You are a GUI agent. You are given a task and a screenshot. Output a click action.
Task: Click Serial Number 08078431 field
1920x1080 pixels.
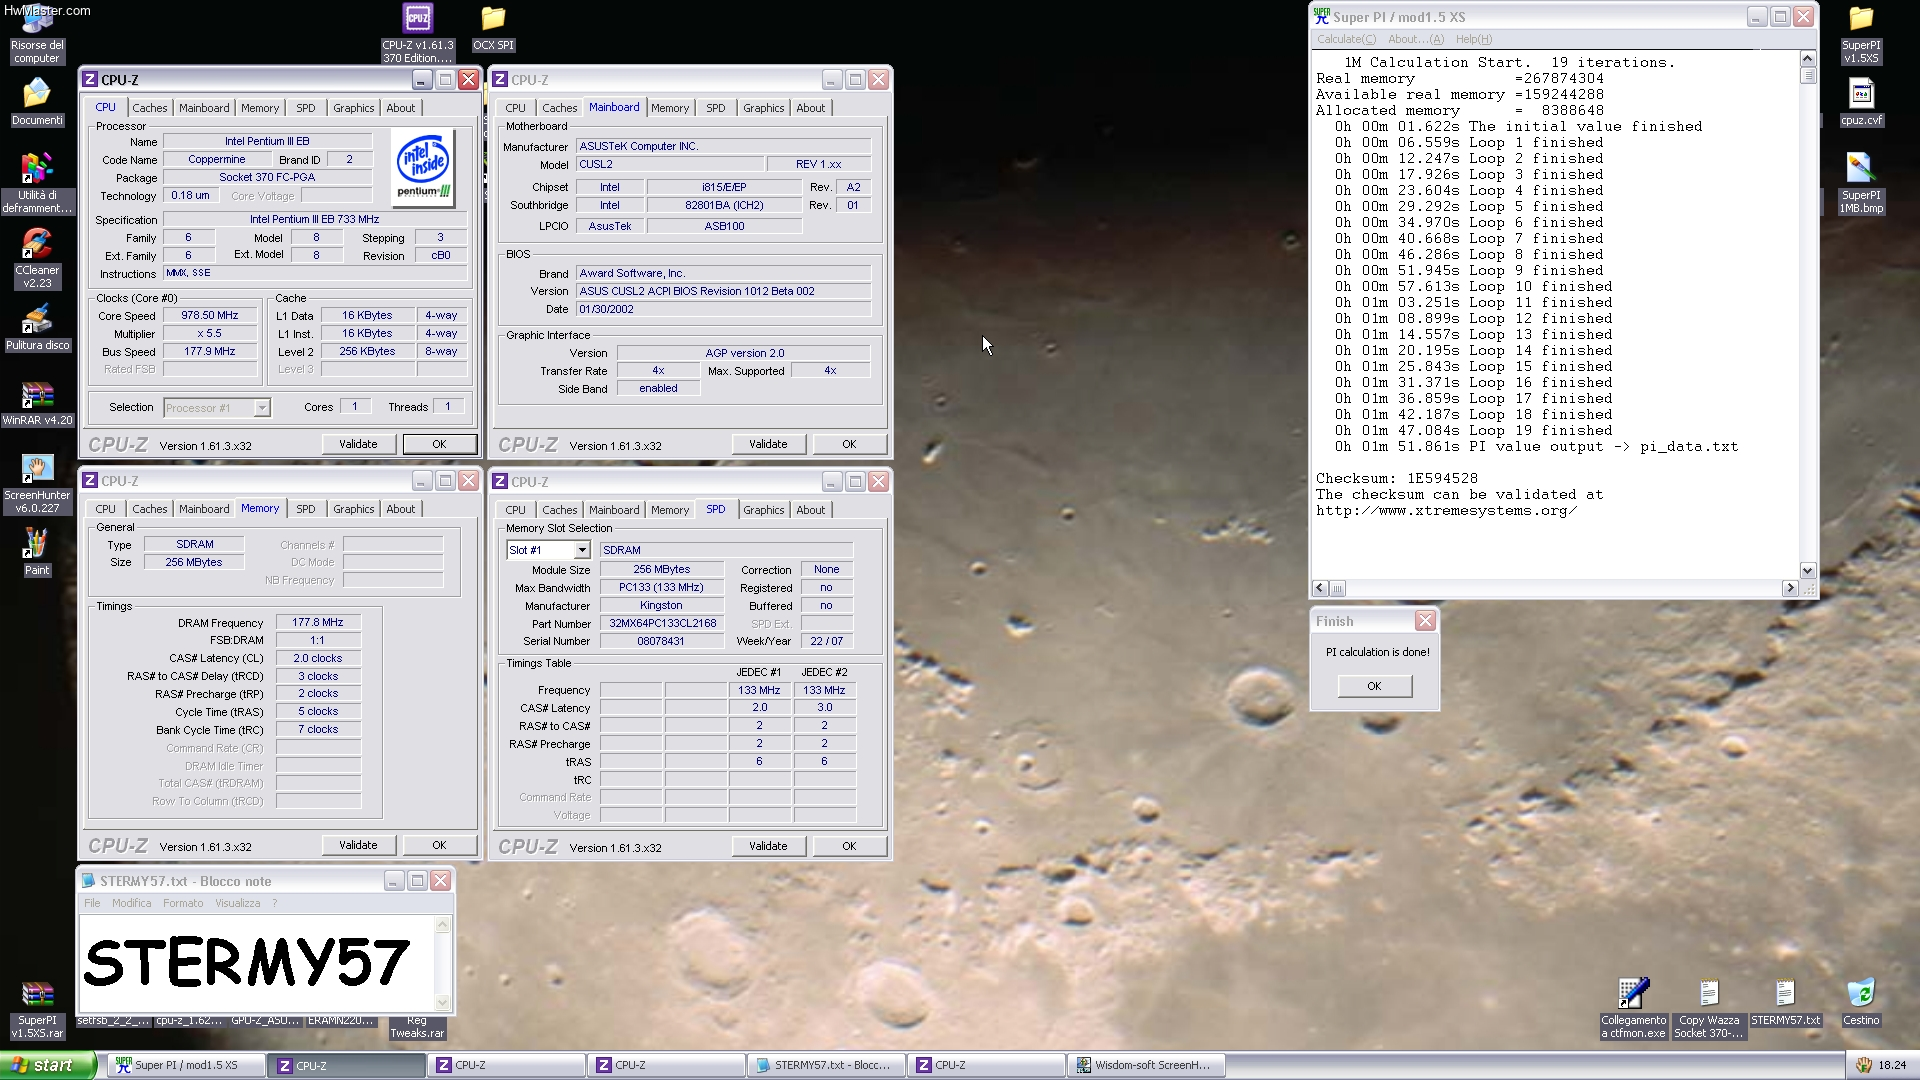662,641
